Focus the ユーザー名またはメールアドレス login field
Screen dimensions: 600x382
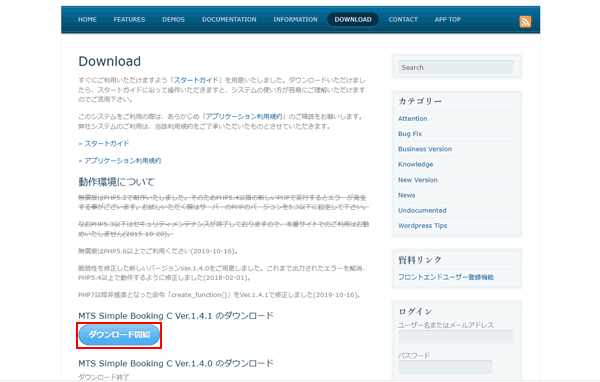click(x=455, y=337)
